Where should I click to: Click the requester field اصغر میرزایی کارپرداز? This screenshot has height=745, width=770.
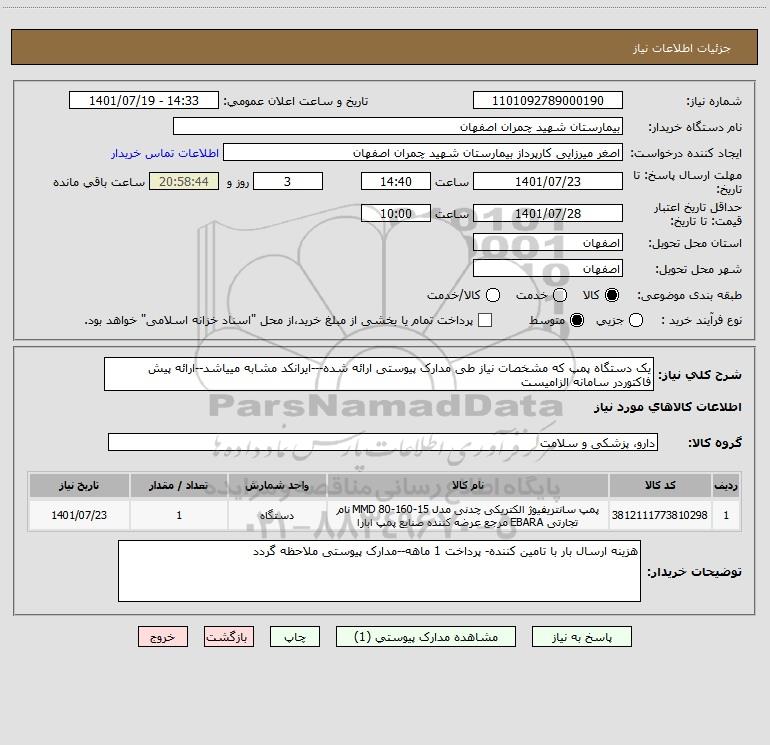pos(423,153)
